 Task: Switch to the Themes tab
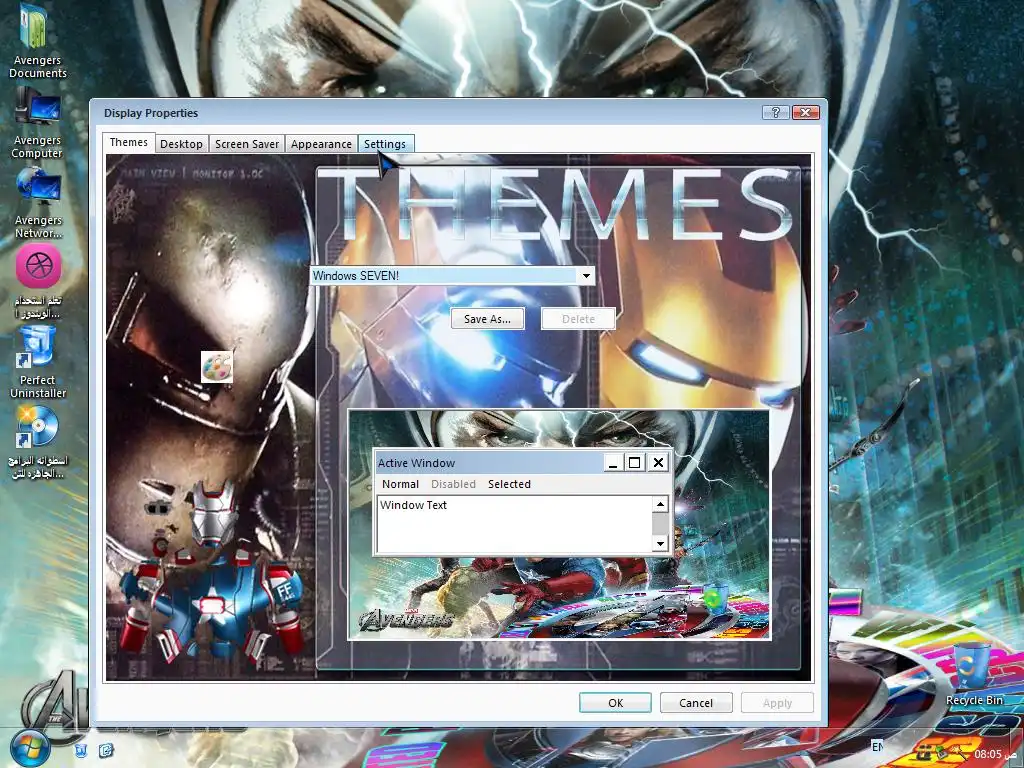129,142
